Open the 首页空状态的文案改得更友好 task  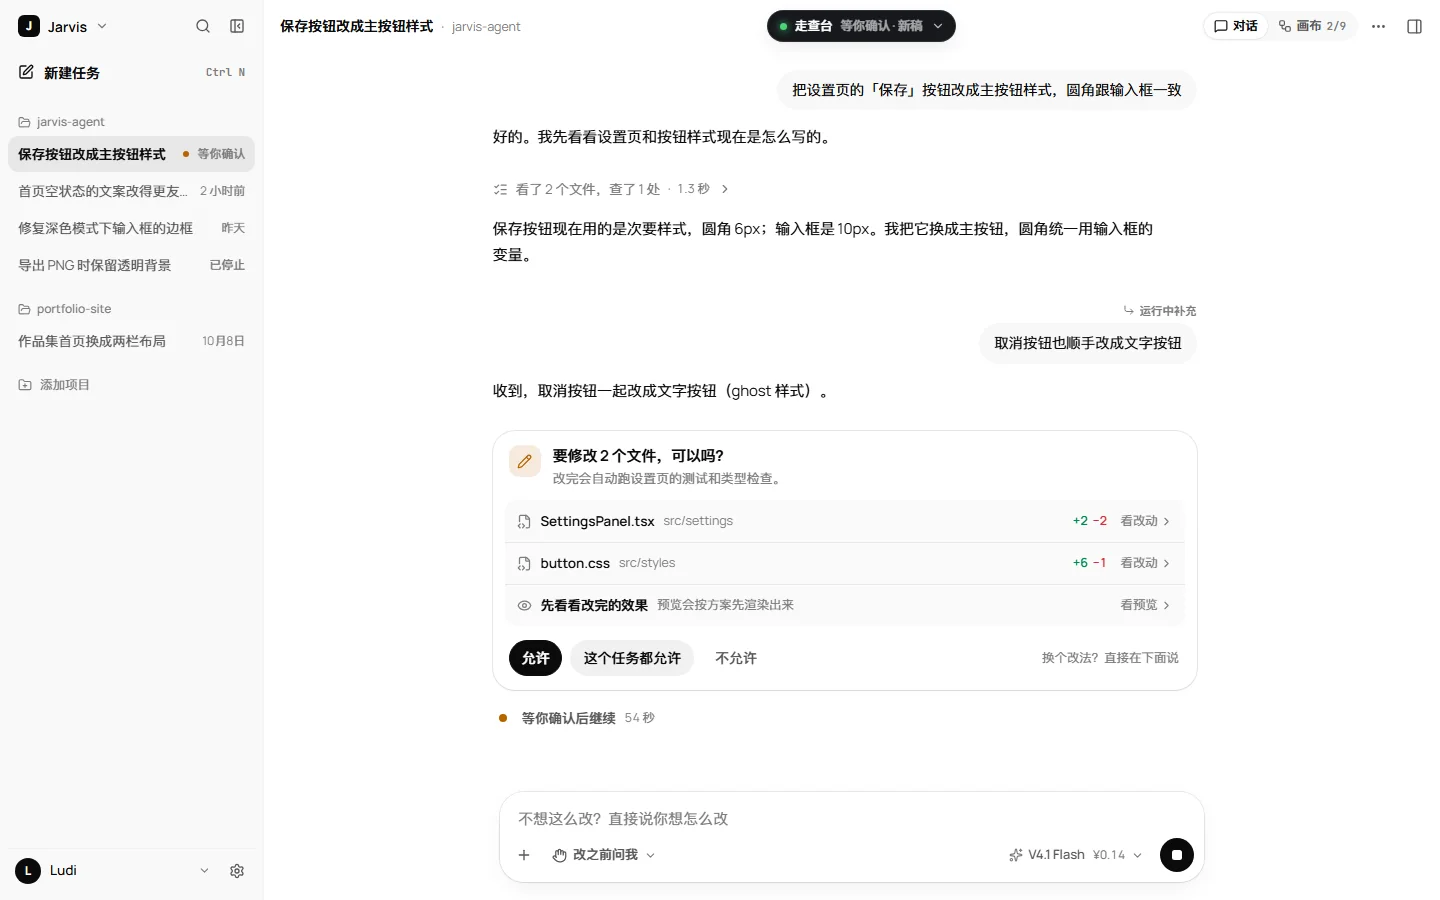(x=131, y=191)
